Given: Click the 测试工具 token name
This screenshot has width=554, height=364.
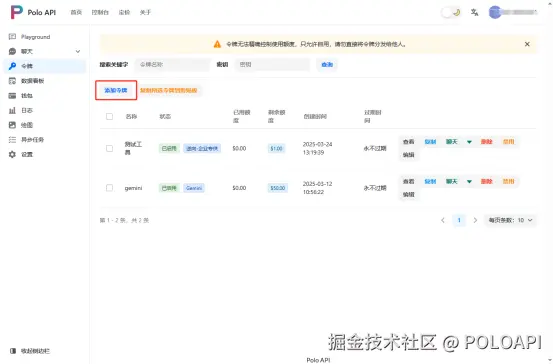Looking at the screenshot, I should point(133,148).
